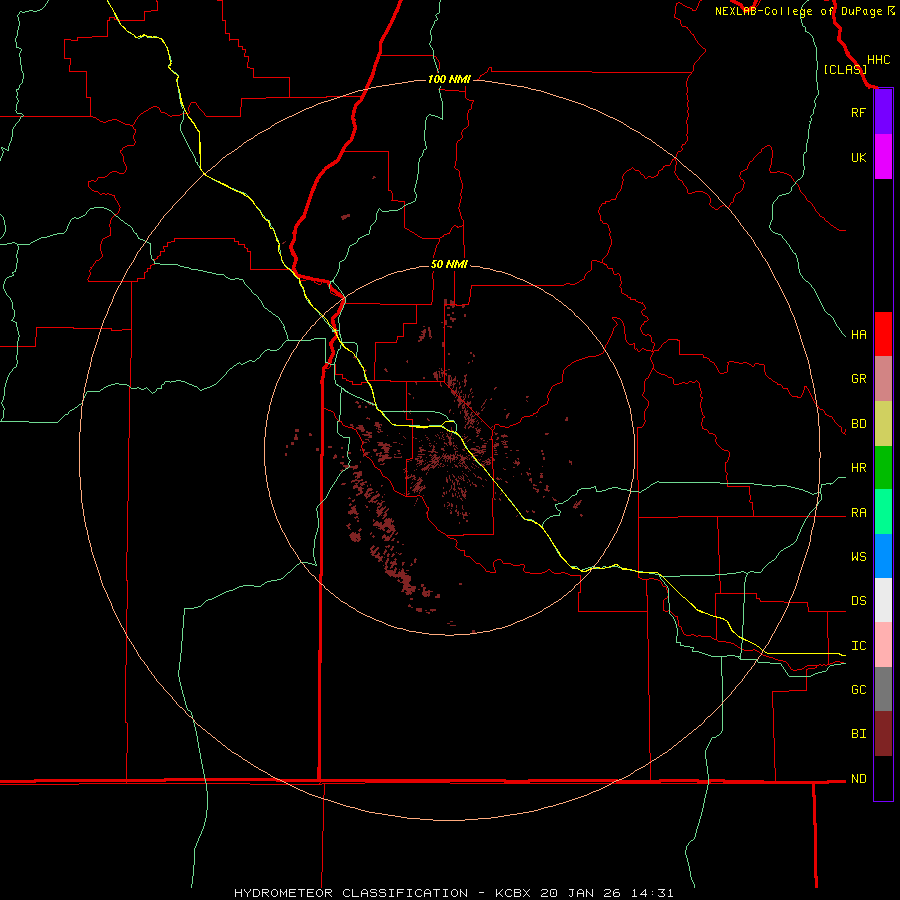Click the IC legend label
Viewport: 900px width, 900px height.
click(x=858, y=646)
